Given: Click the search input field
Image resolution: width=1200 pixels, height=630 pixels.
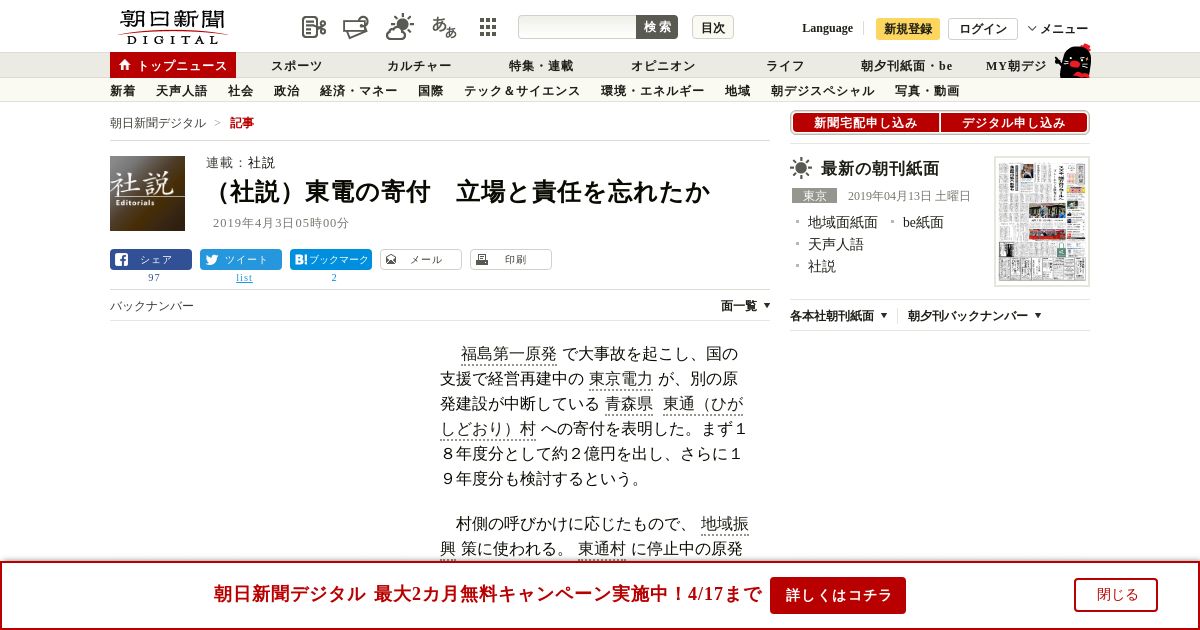Looking at the screenshot, I should click(577, 27).
